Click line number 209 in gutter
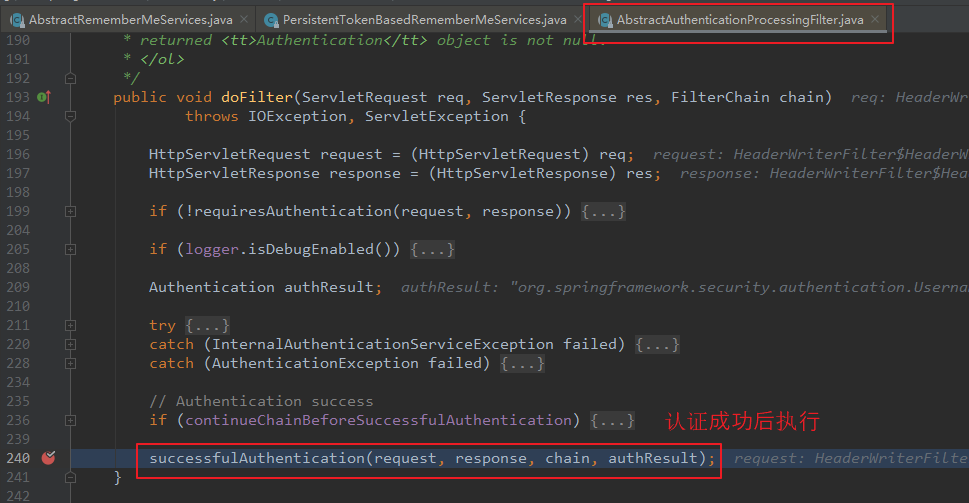Image resolution: width=969 pixels, height=503 pixels. click(x=18, y=287)
